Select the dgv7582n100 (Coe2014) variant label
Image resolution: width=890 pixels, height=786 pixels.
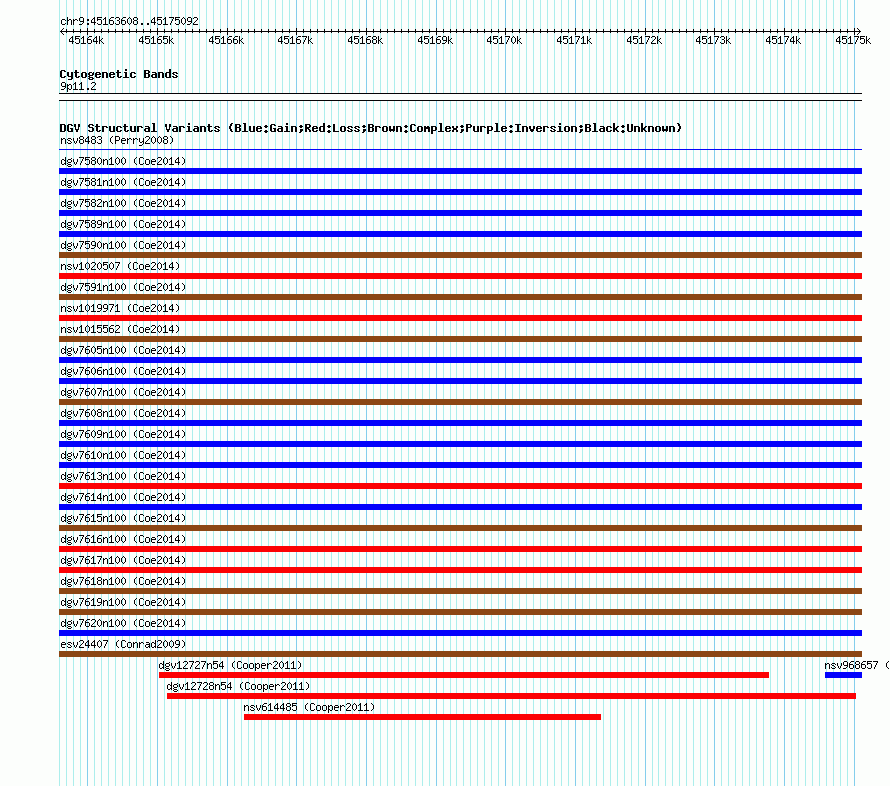[x=123, y=203]
